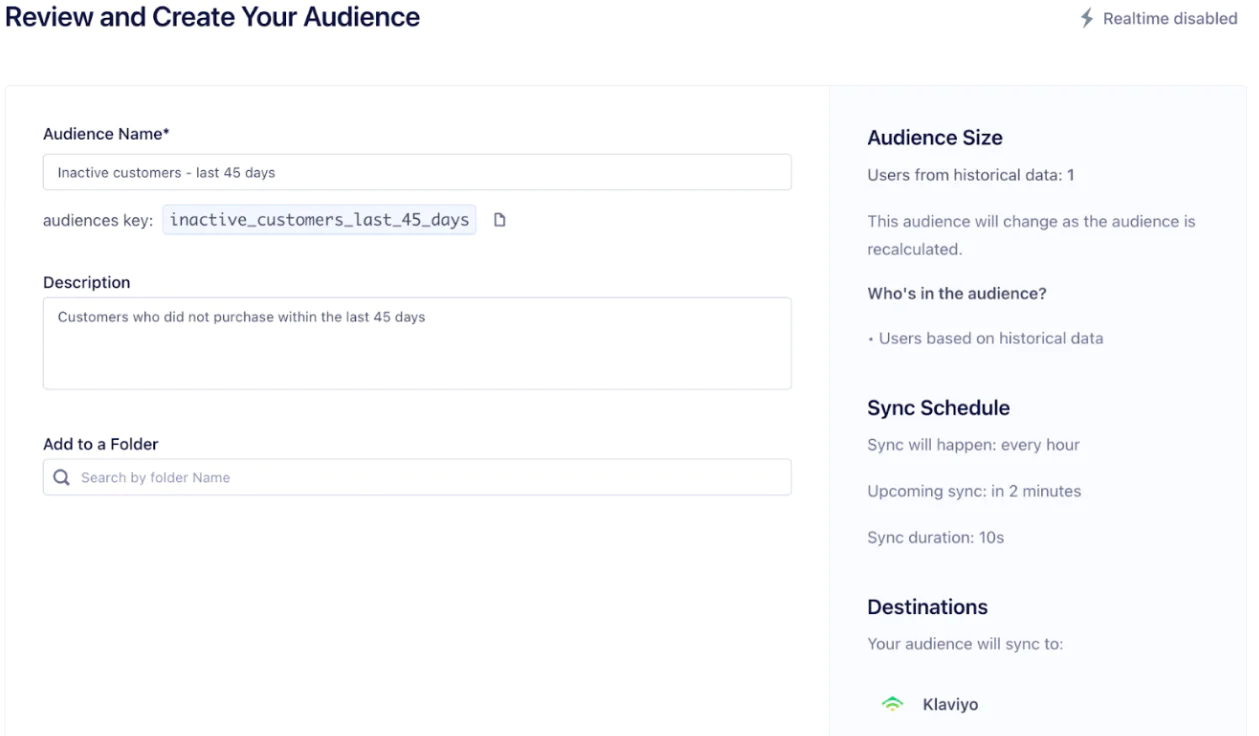Click the Destinations heading

click(x=927, y=607)
